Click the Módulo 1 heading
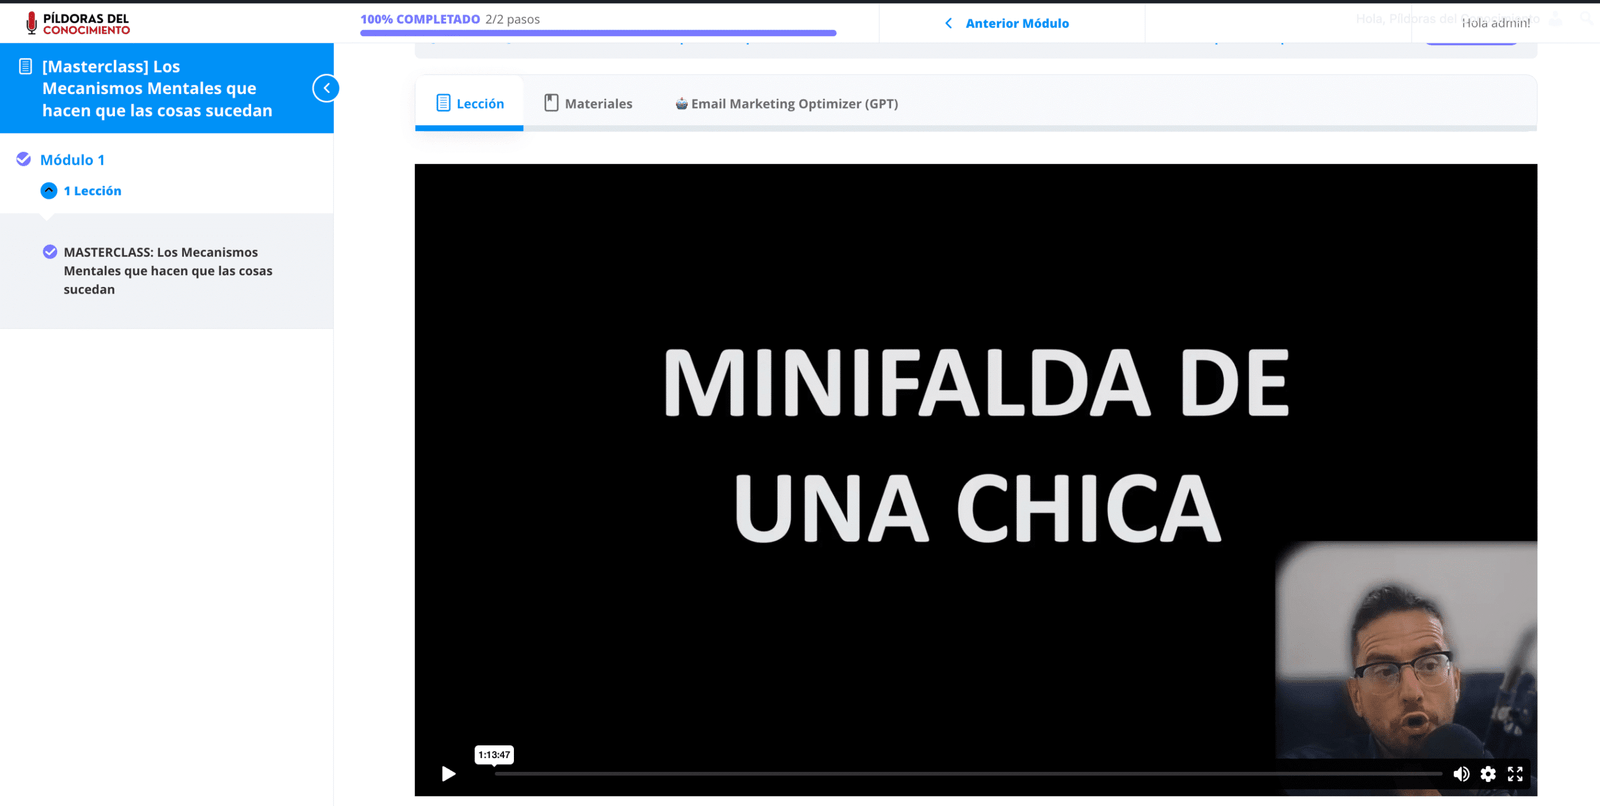Viewport: 1600px width, 806px height. (72, 160)
